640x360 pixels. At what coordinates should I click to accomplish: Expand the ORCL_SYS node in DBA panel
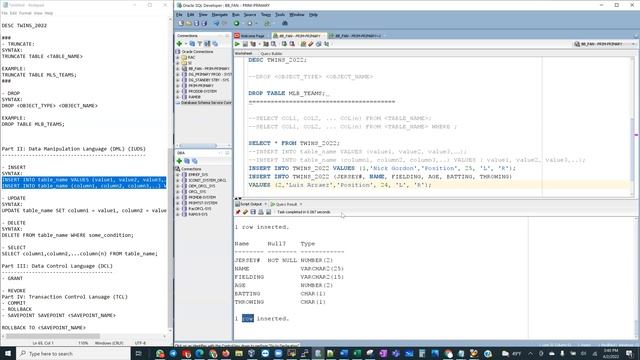pos(178,191)
